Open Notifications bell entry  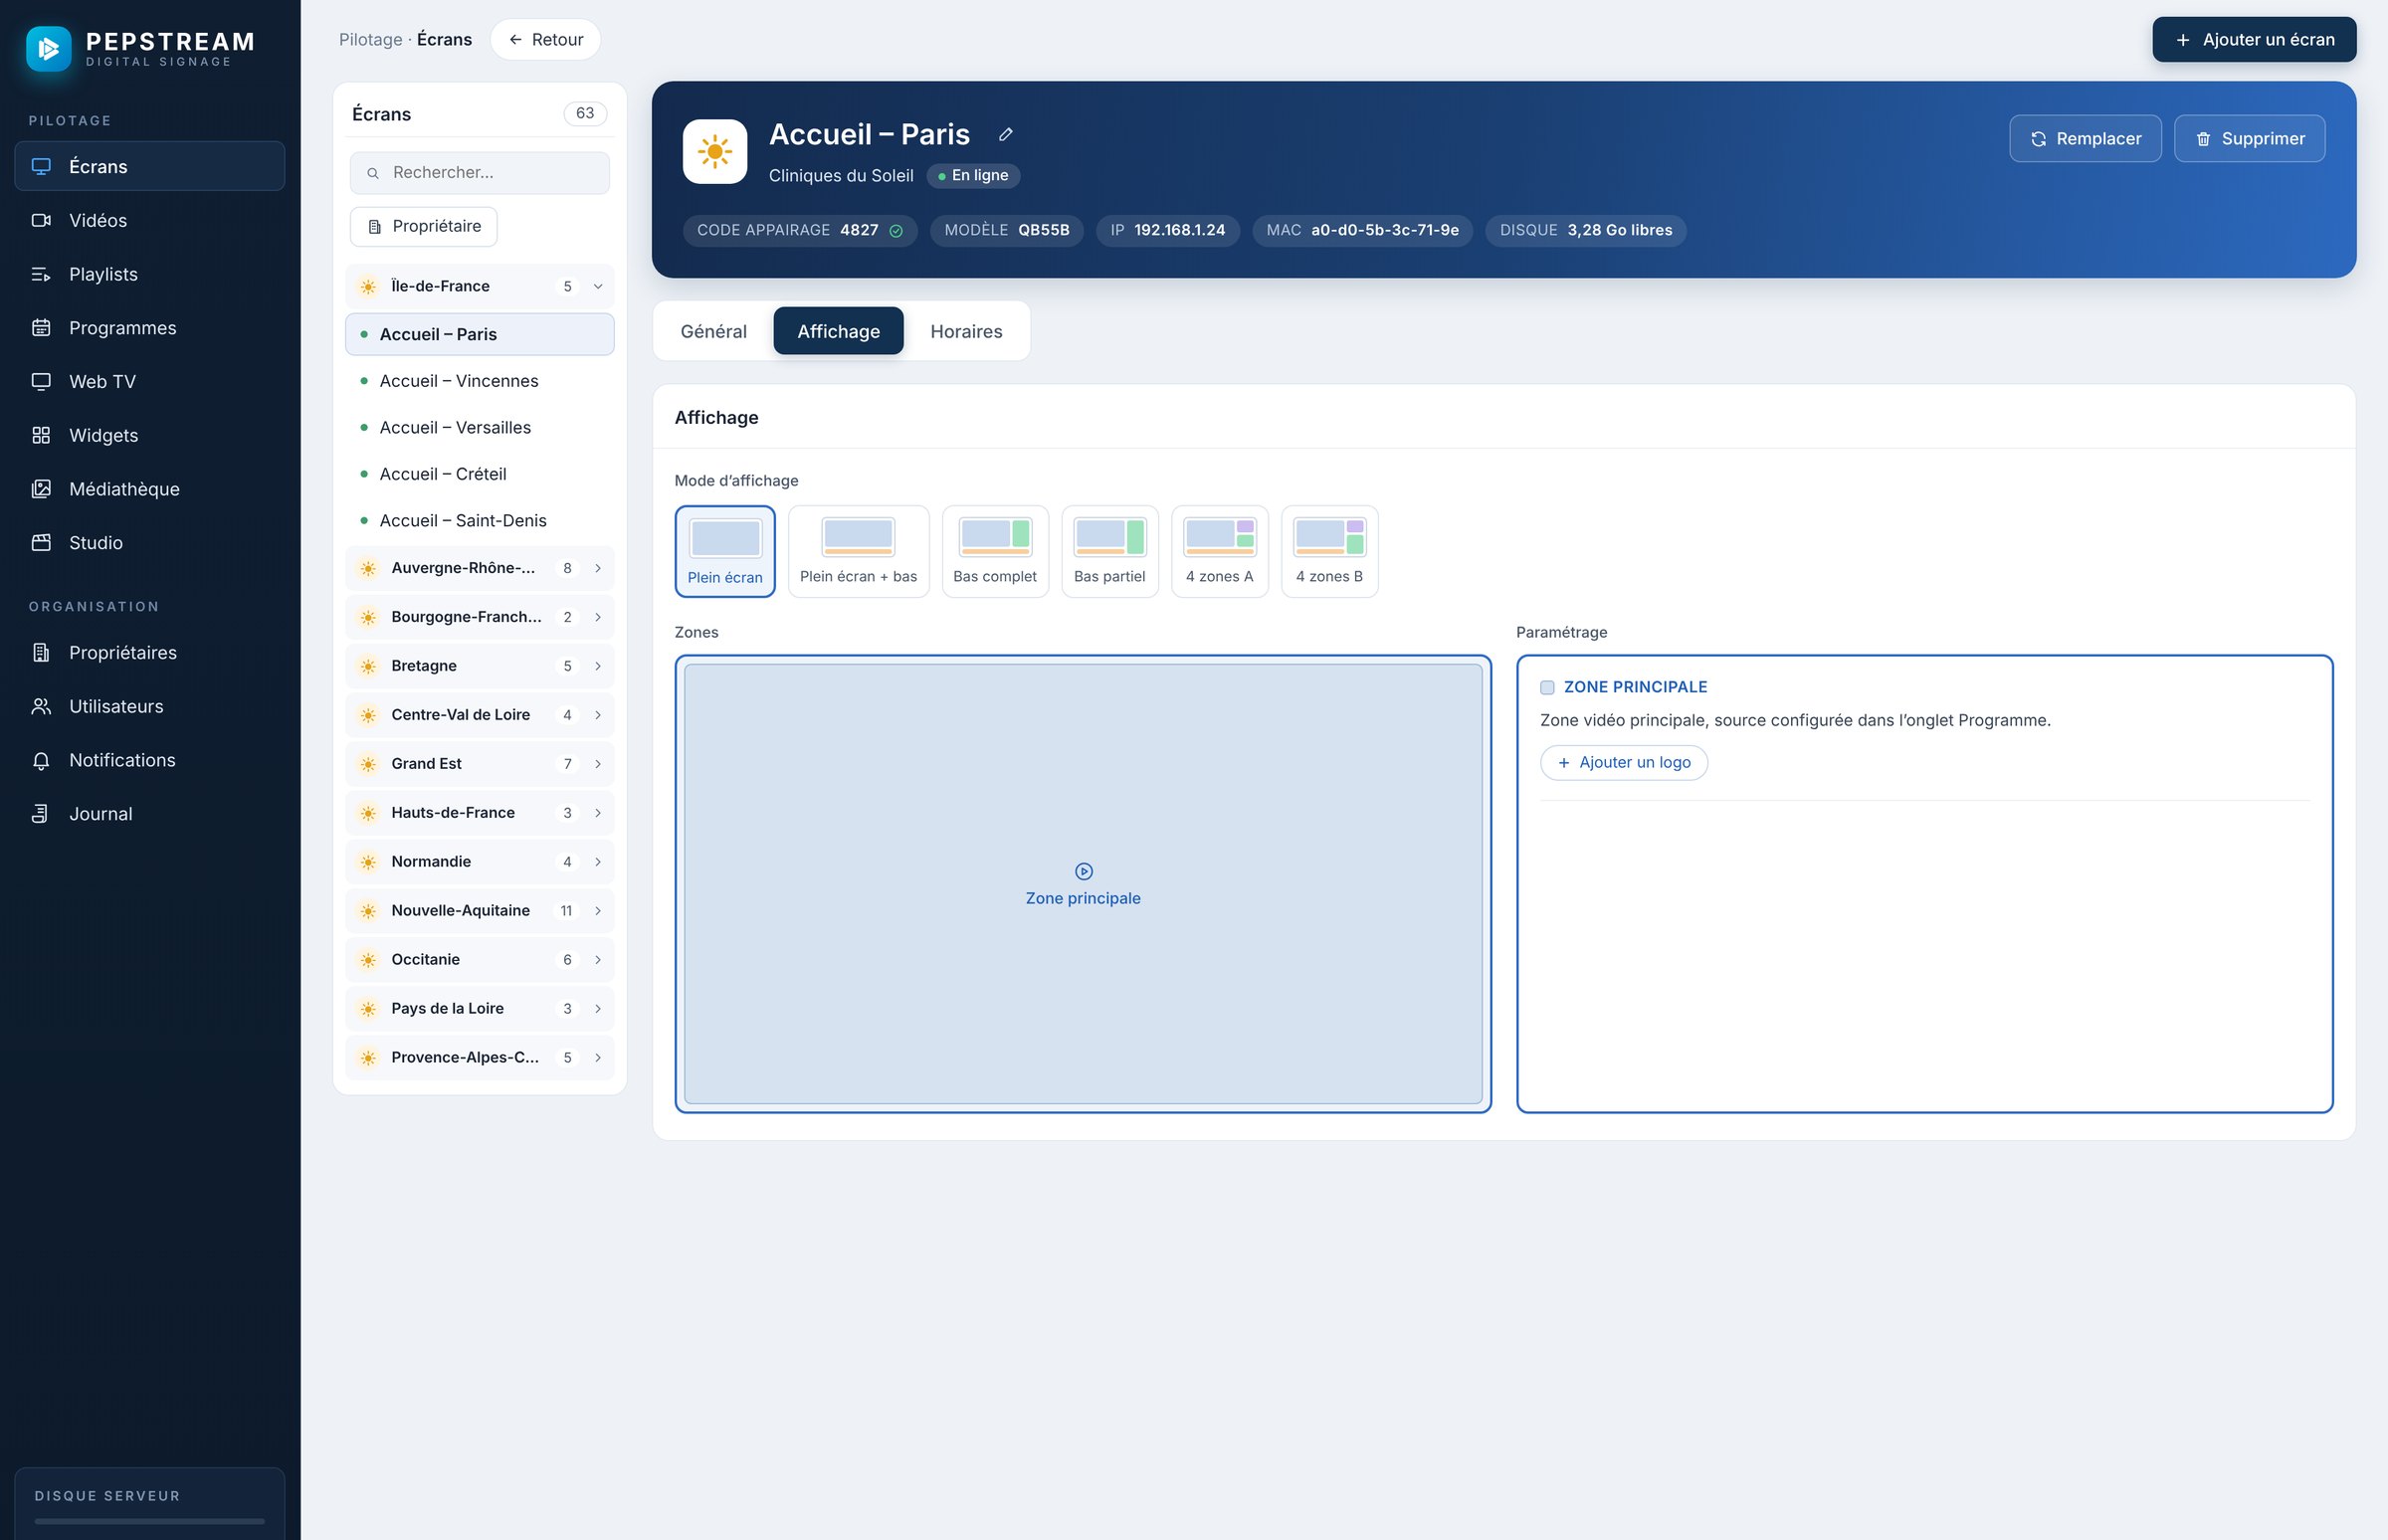point(150,760)
